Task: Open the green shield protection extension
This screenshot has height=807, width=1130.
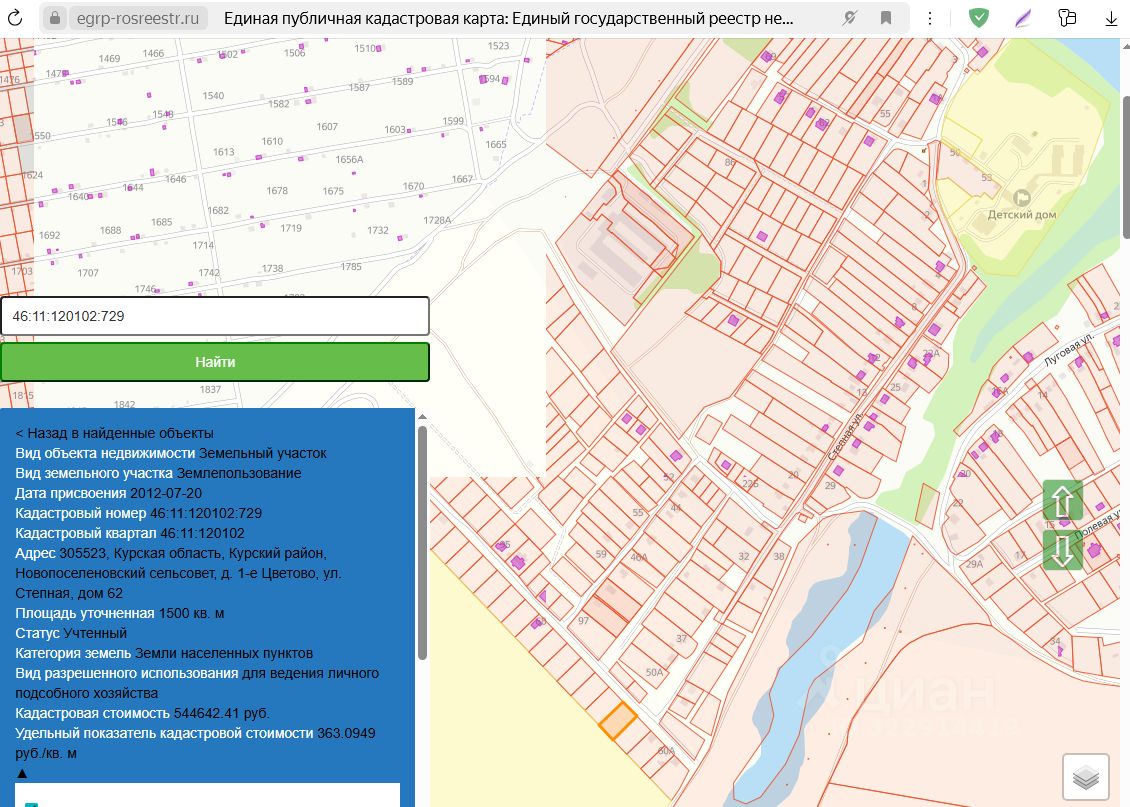Action: 979,18
